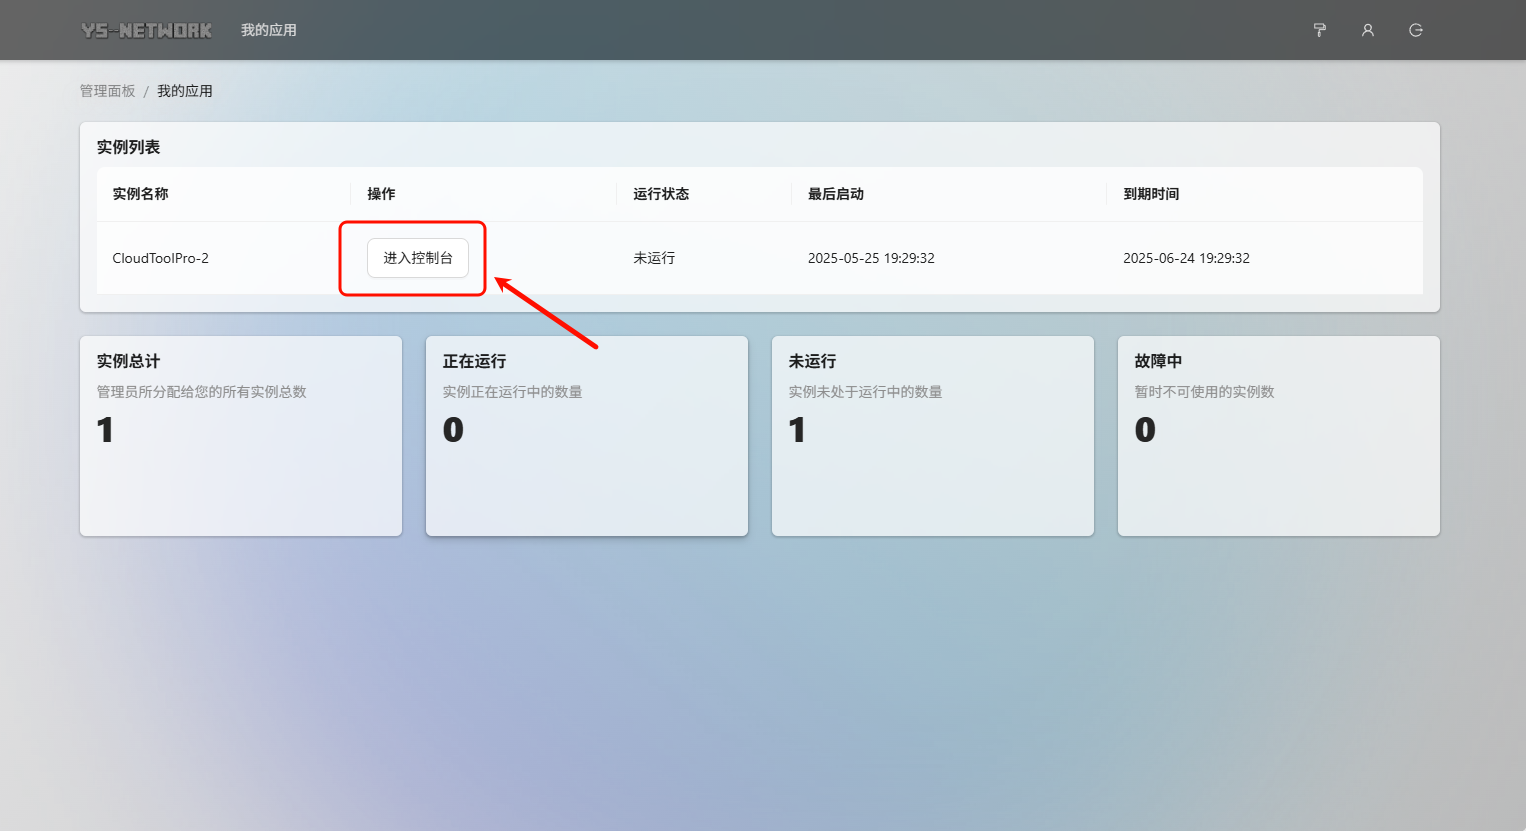
Task: Select the 正在运行 statistics card
Action: tap(587, 436)
